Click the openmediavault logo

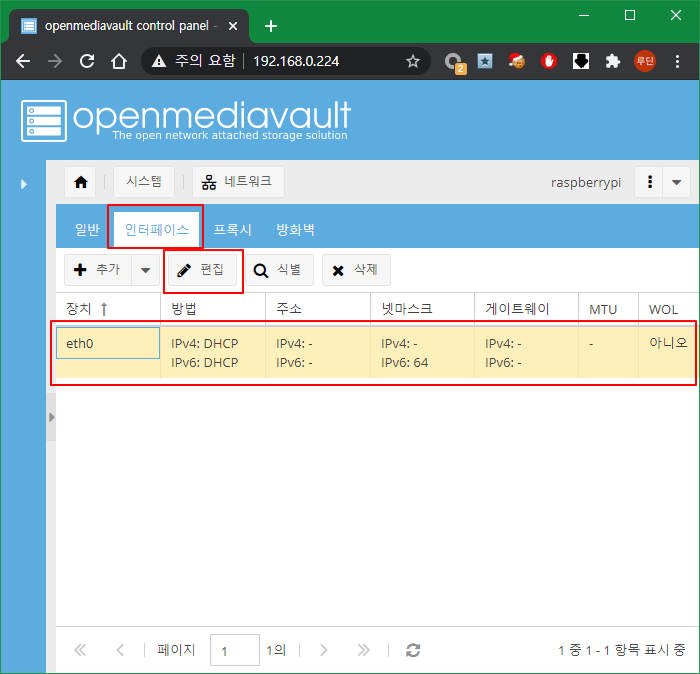(186, 121)
